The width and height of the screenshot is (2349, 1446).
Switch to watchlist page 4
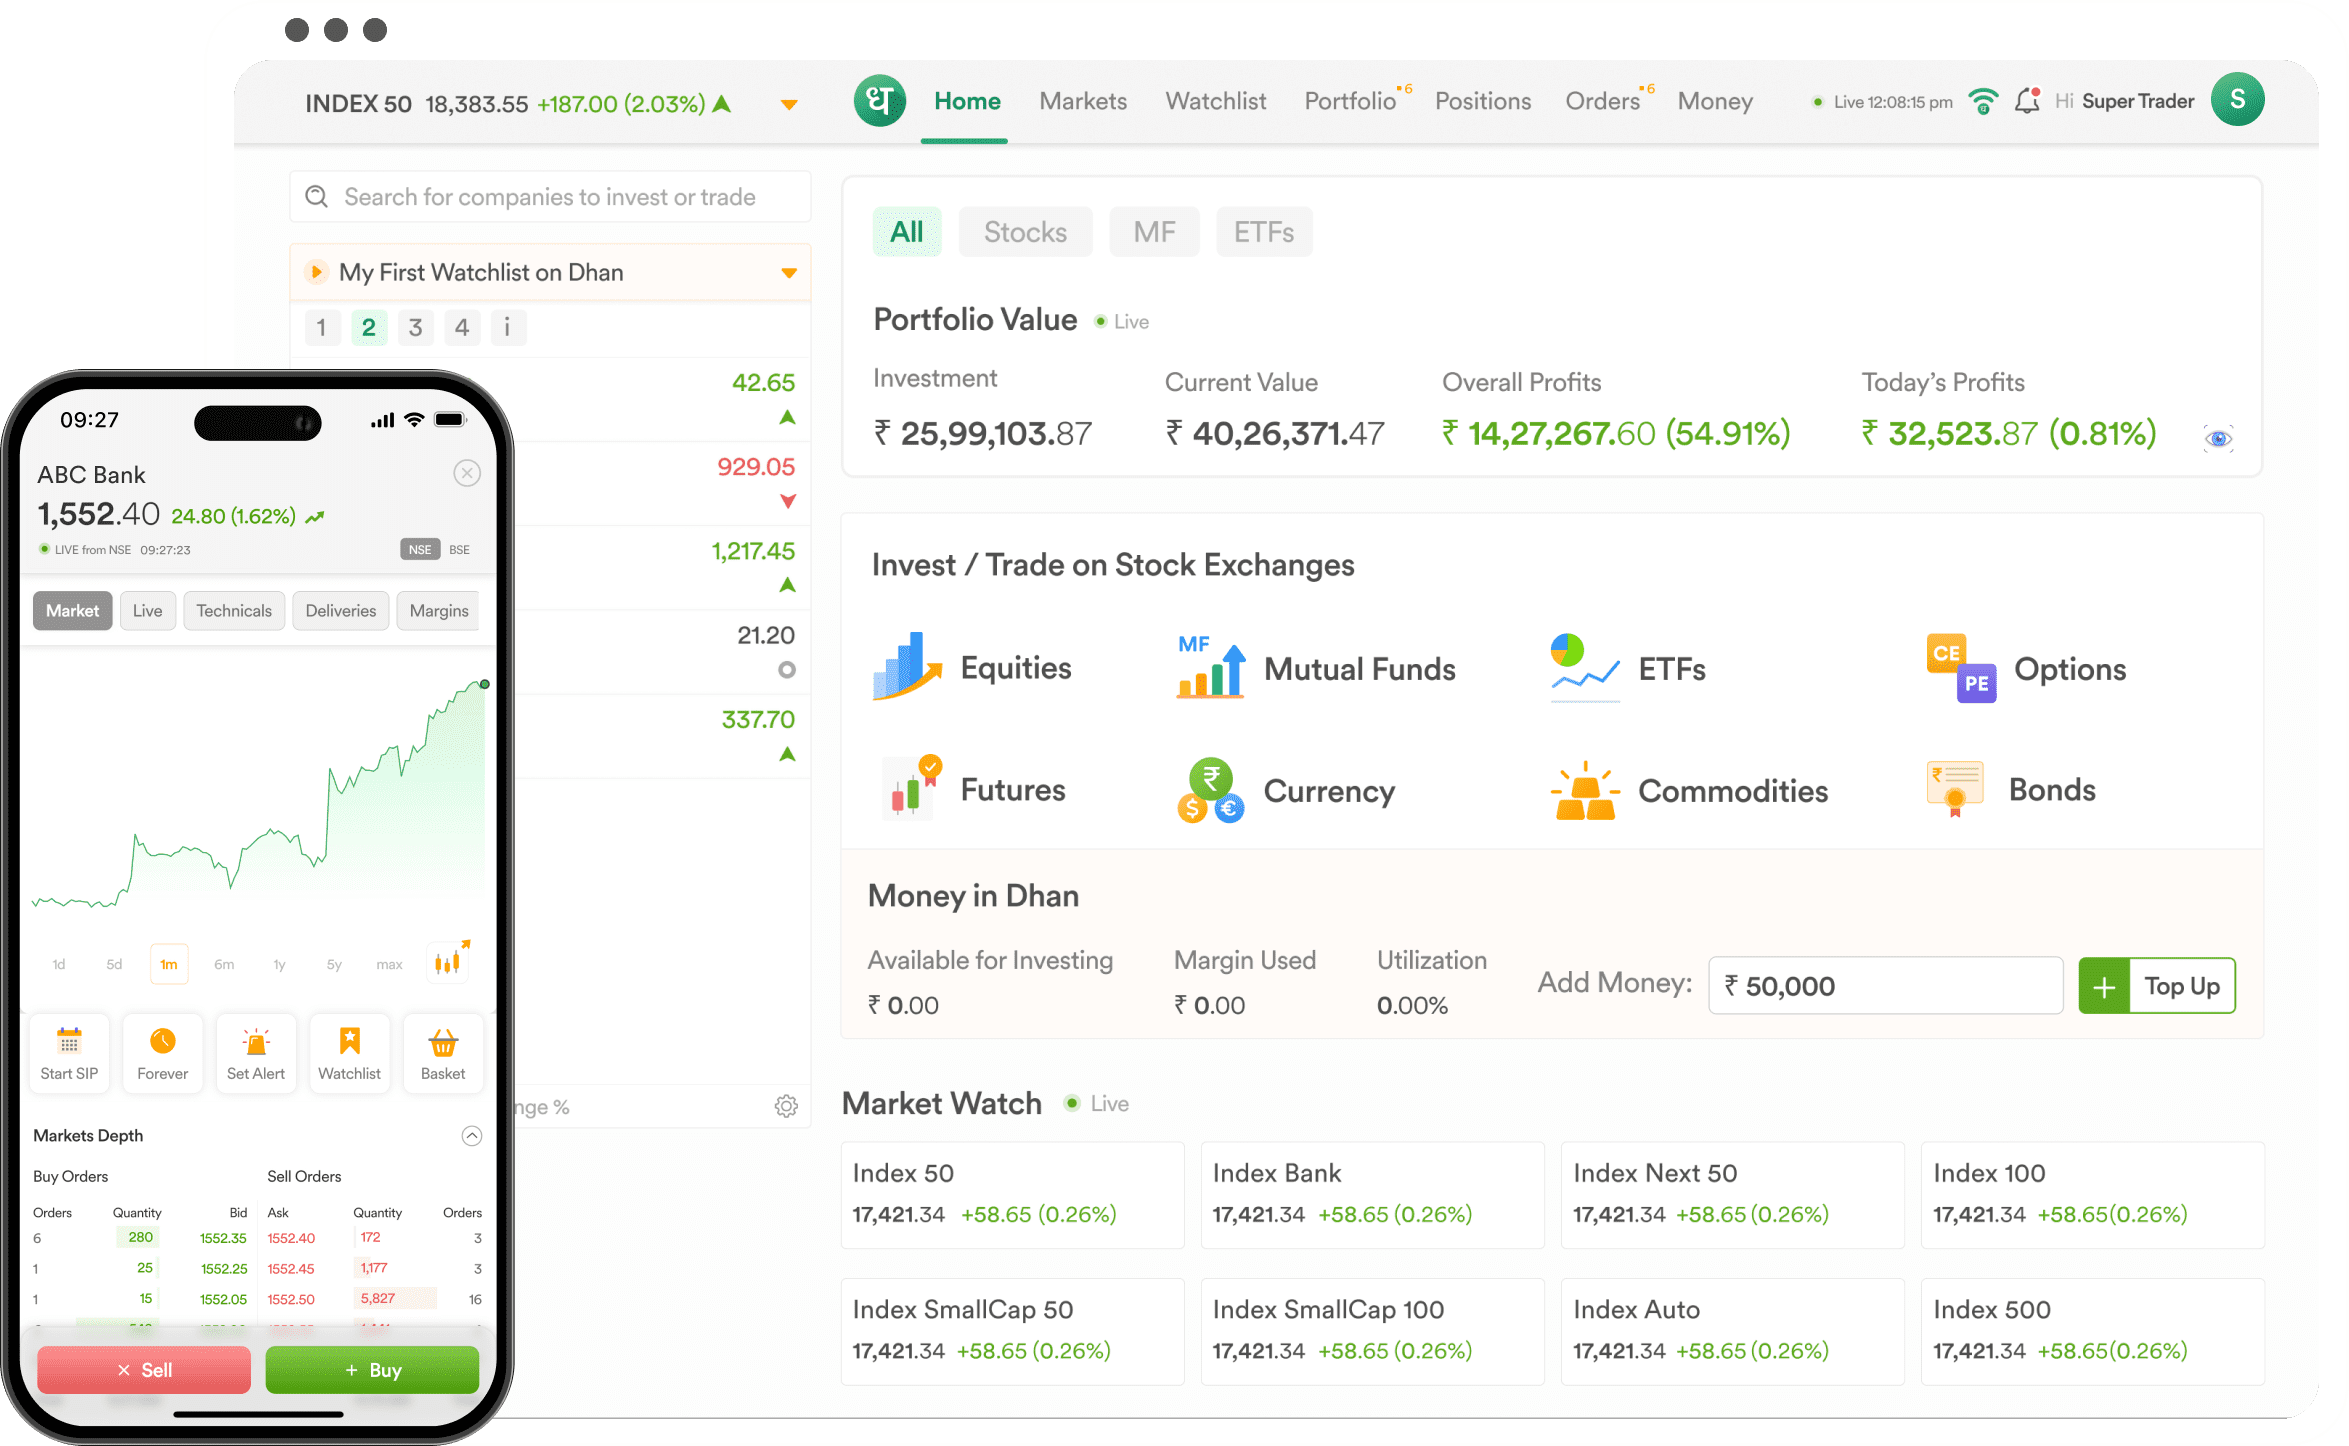tap(461, 327)
